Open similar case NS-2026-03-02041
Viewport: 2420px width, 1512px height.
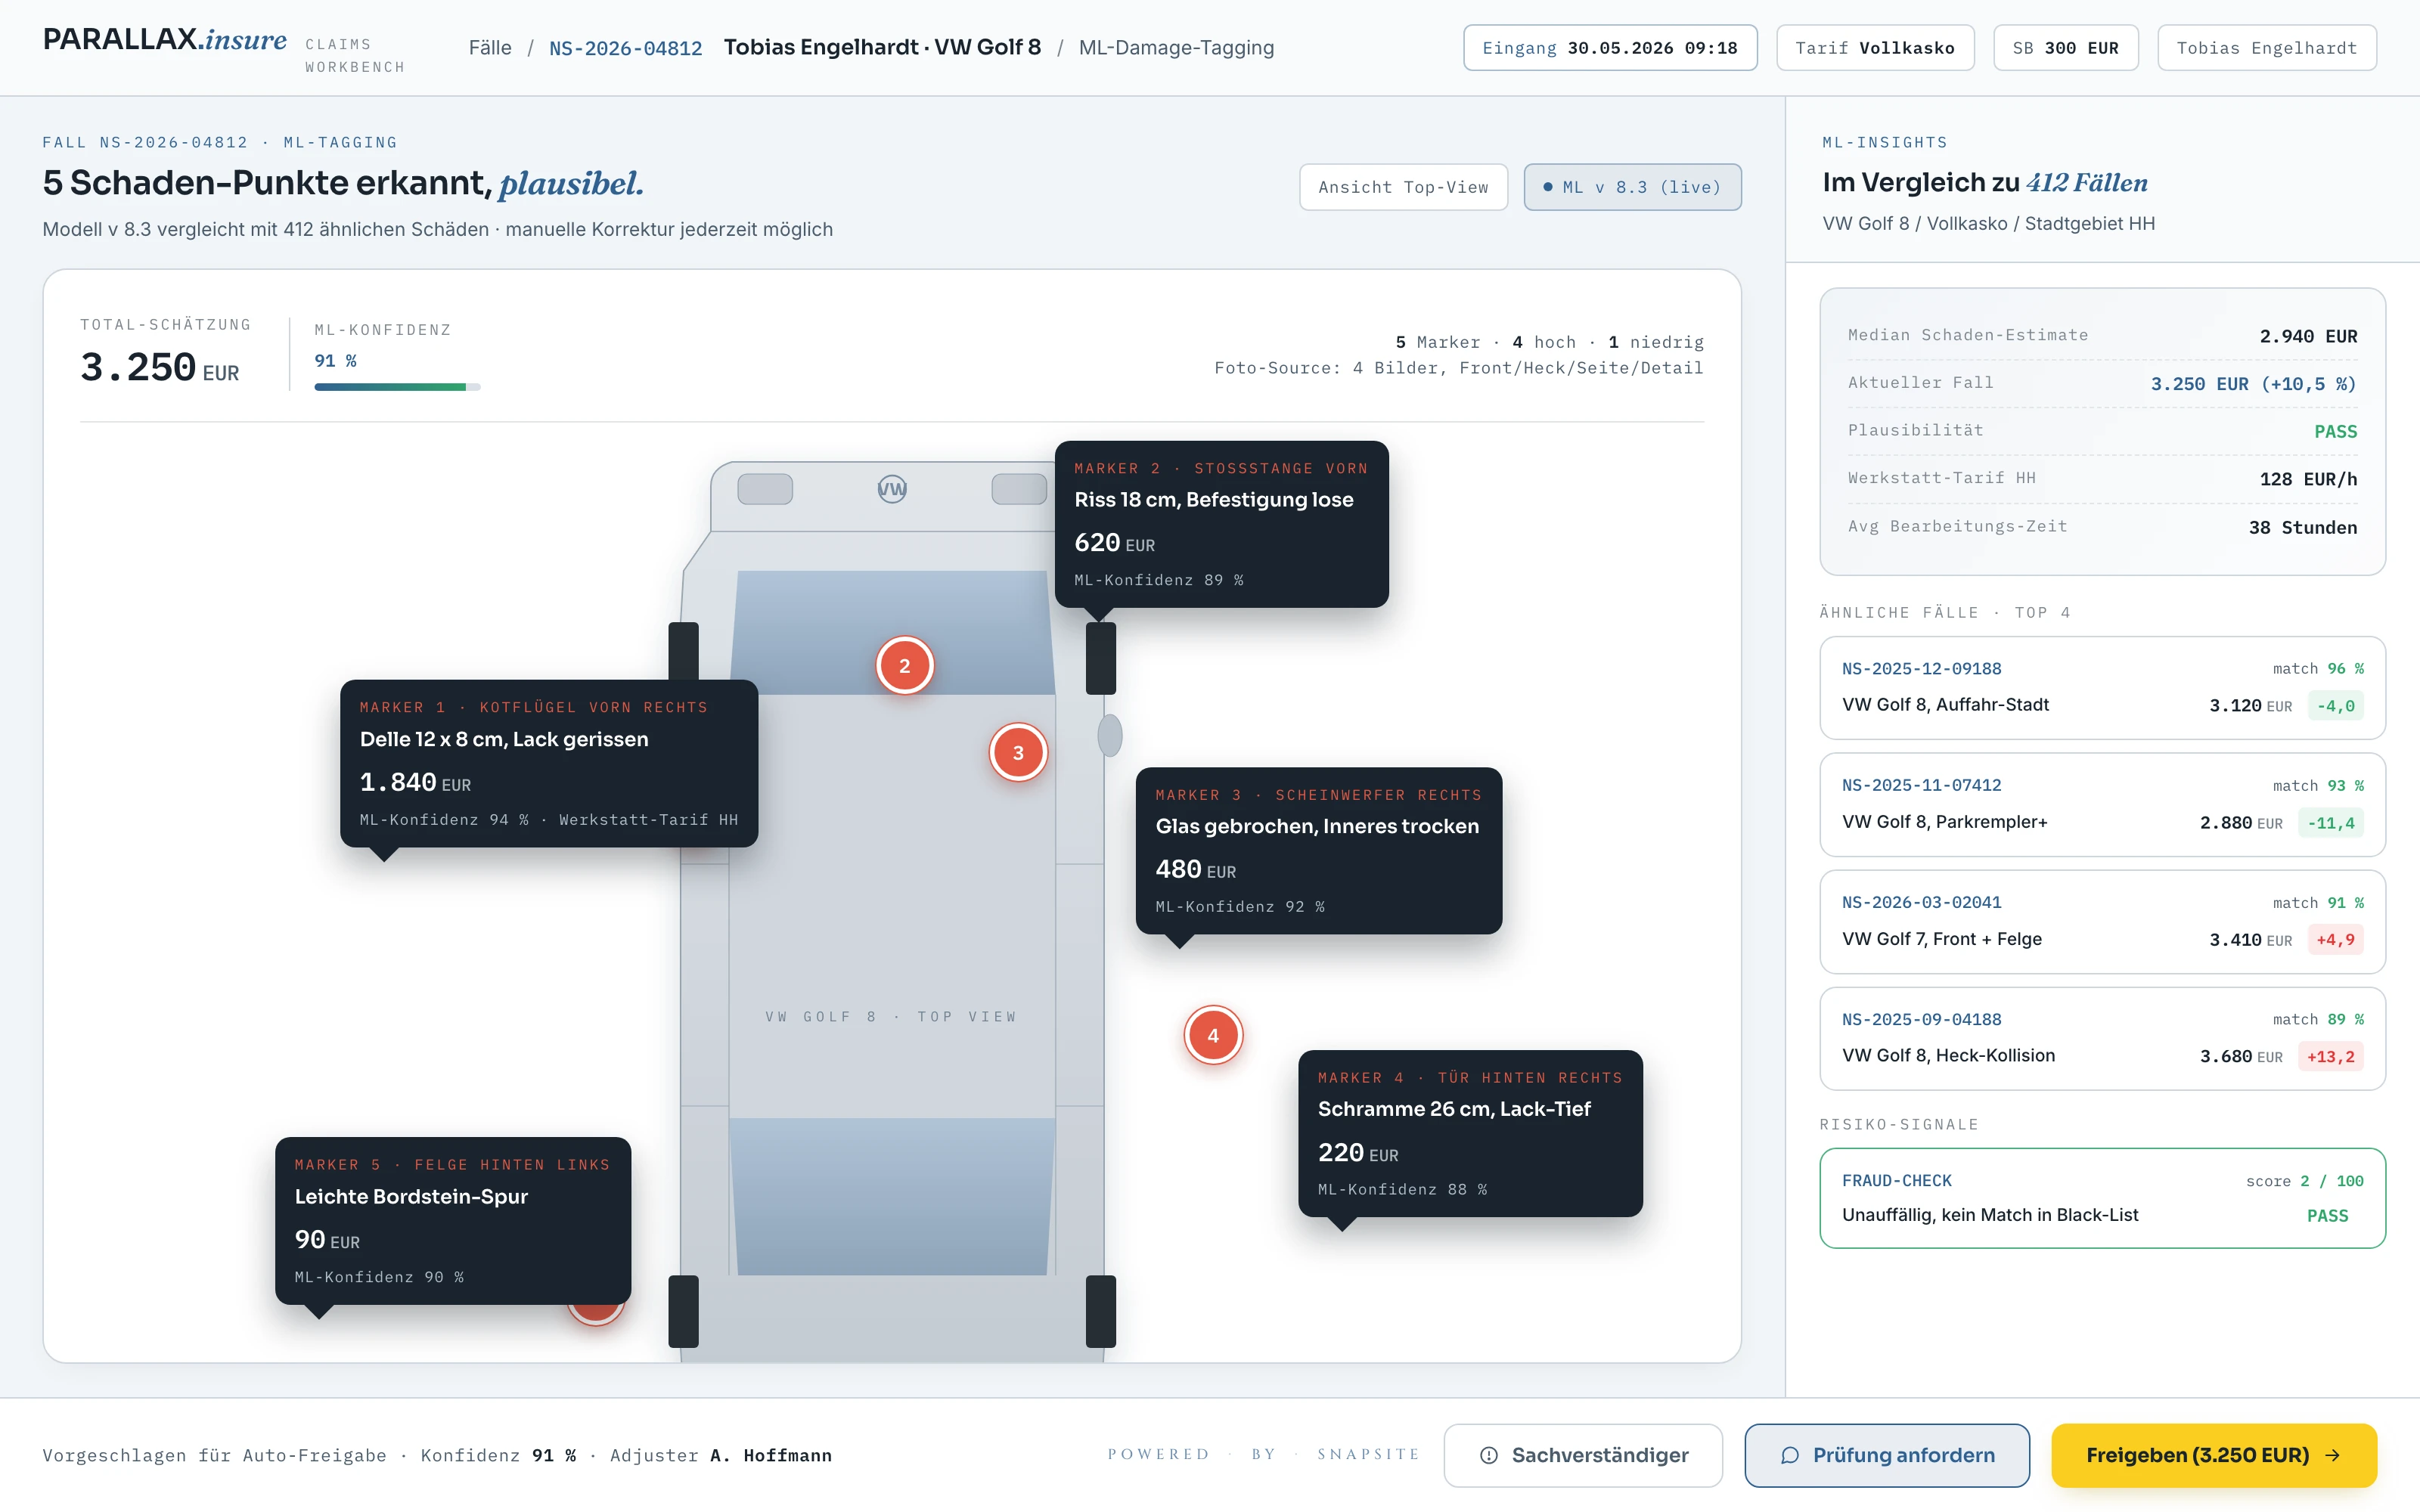click(2102, 922)
